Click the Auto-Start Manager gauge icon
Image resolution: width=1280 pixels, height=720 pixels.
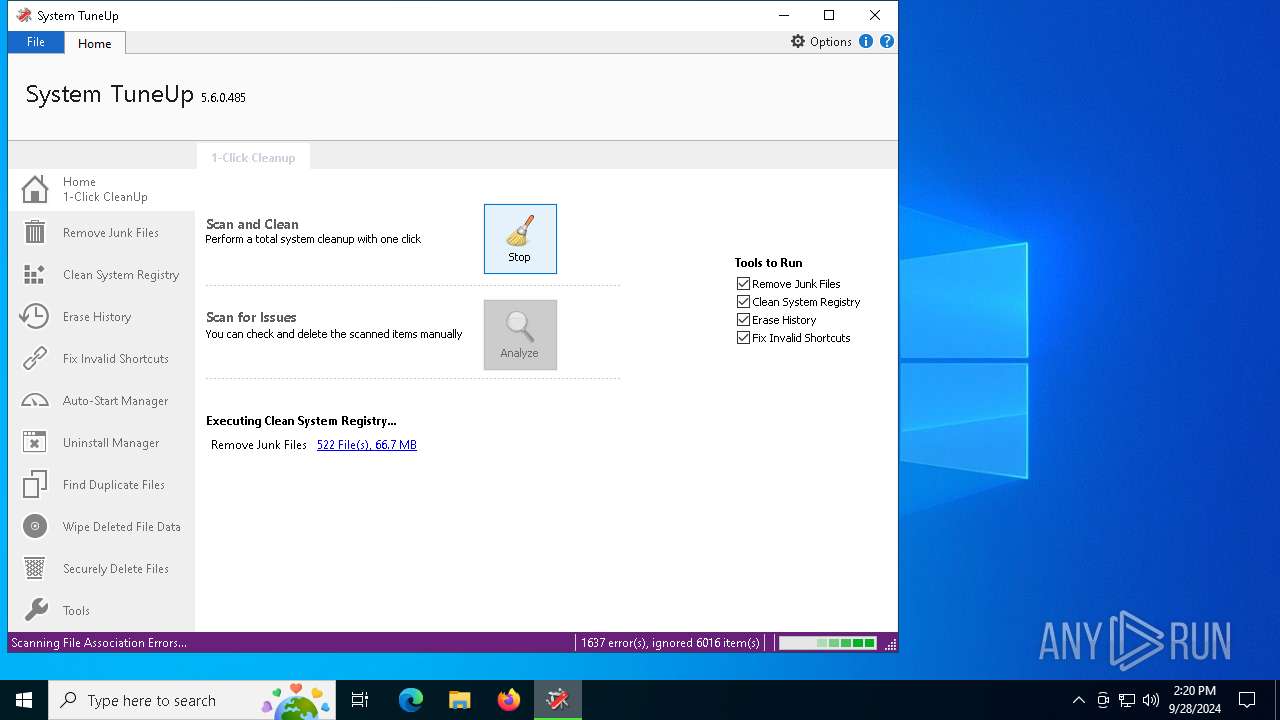click(x=35, y=400)
